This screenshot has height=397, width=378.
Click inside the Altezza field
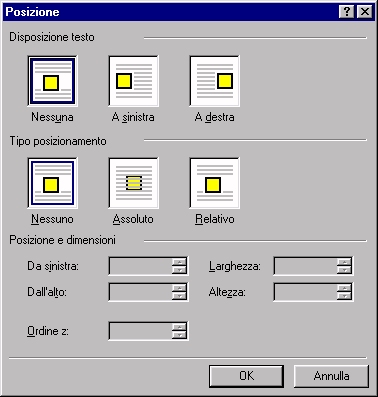pyautogui.click(x=305, y=292)
